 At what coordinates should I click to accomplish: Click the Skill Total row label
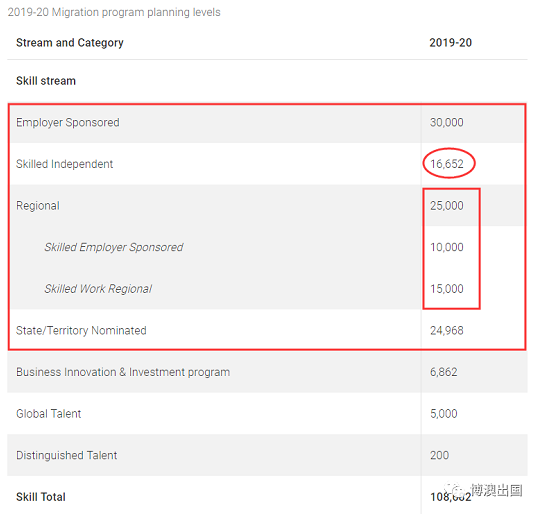(x=41, y=497)
